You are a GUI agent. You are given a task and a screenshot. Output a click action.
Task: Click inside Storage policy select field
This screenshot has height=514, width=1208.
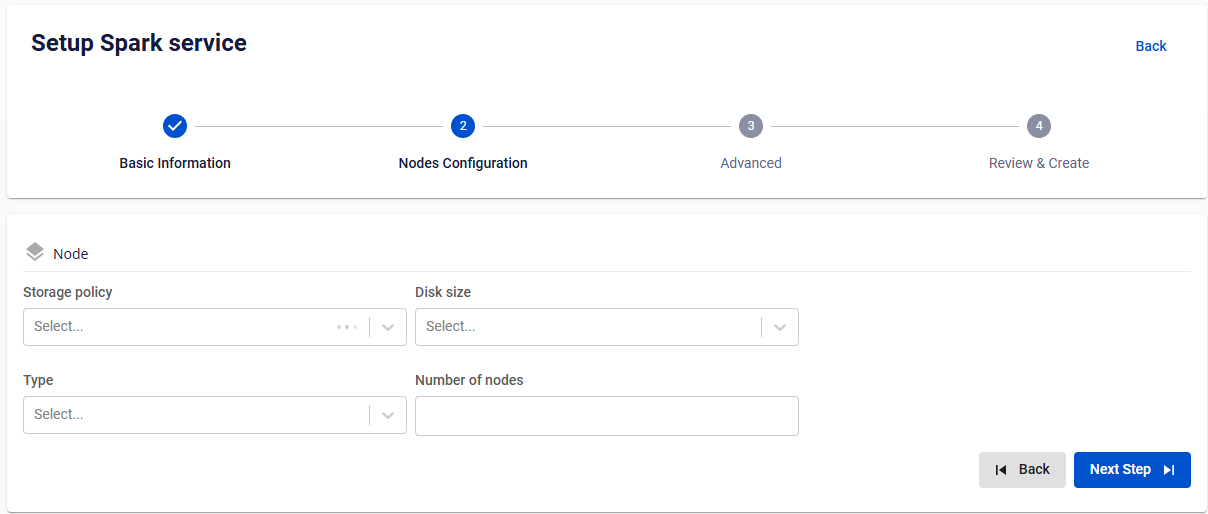point(215,327)
